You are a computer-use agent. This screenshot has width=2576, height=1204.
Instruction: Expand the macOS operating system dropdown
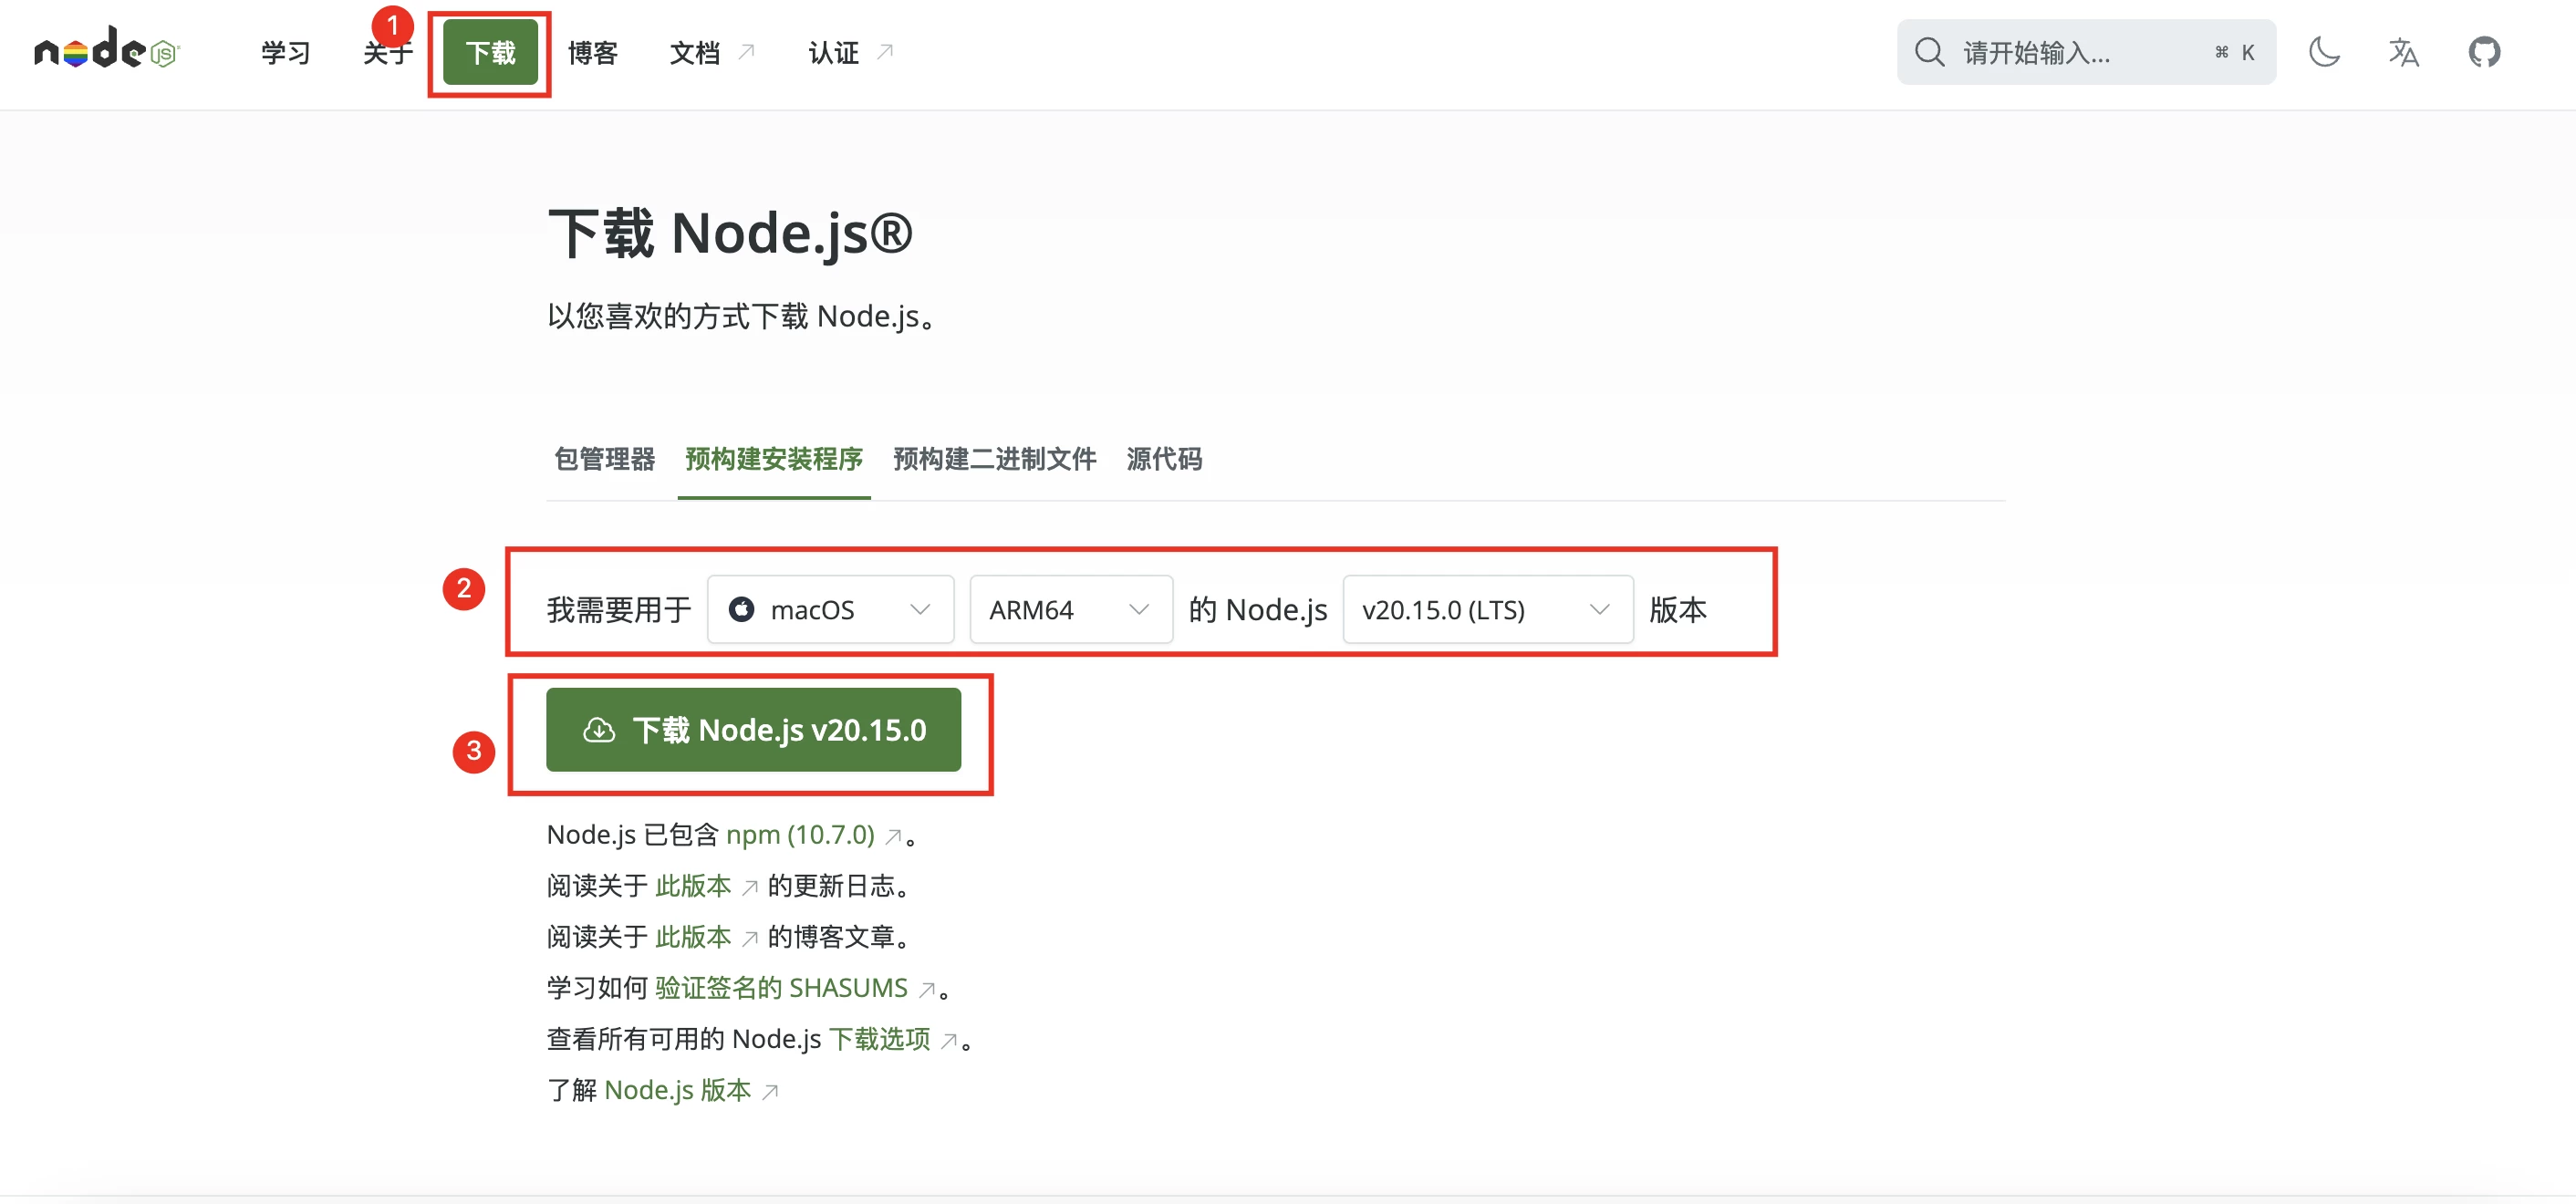coord(830,609)
